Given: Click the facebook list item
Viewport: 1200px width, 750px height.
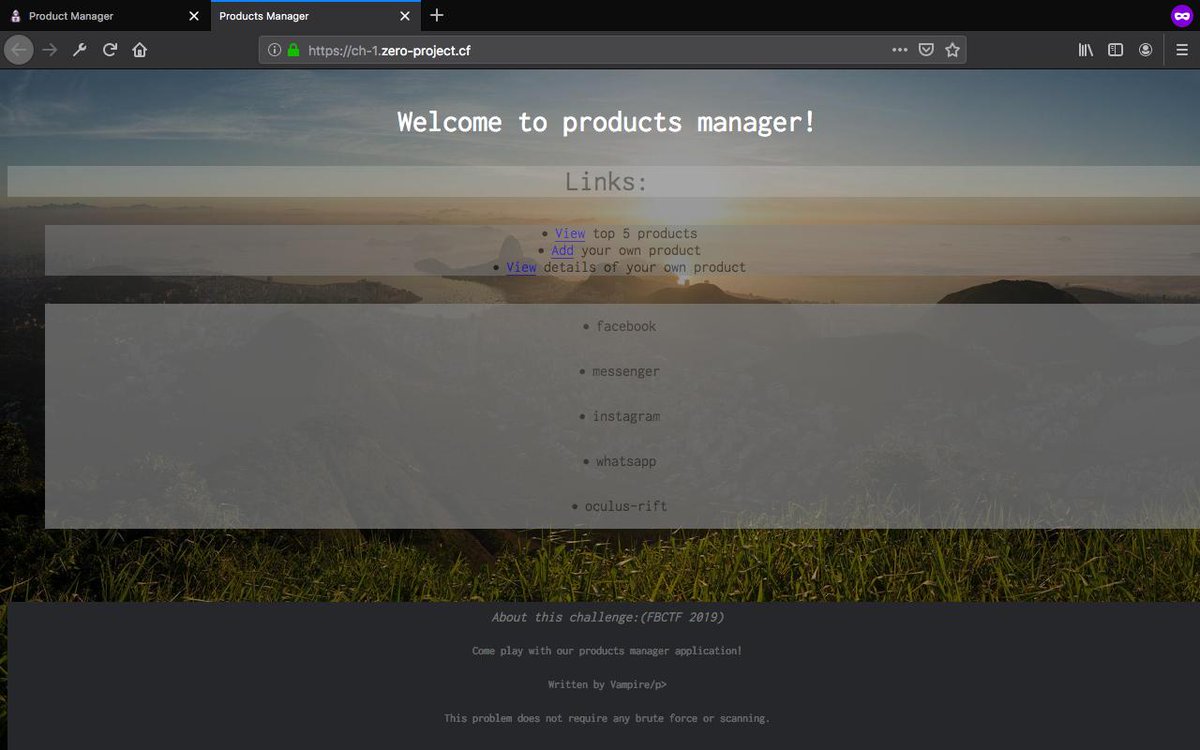Looking at the screenshot, I should (x=626, y=326).
